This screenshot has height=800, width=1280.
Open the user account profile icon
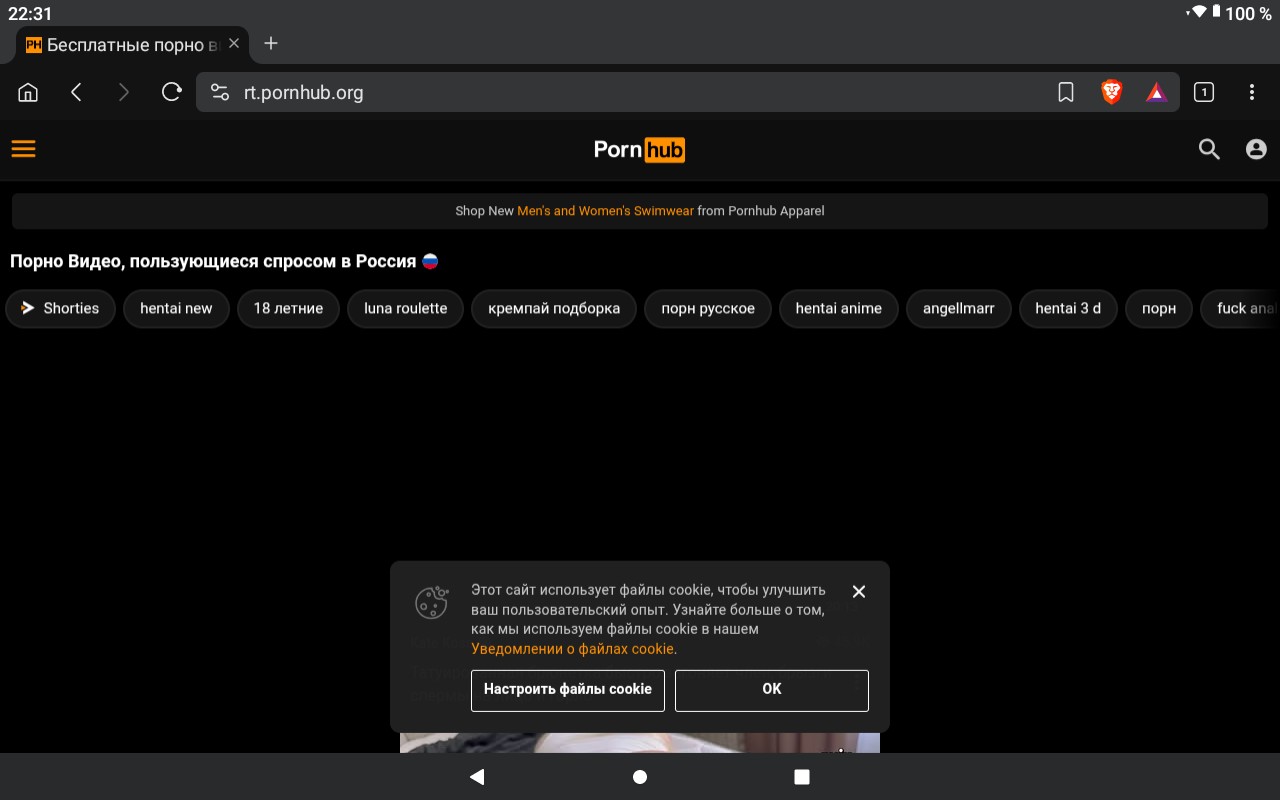pos(1256,149)
